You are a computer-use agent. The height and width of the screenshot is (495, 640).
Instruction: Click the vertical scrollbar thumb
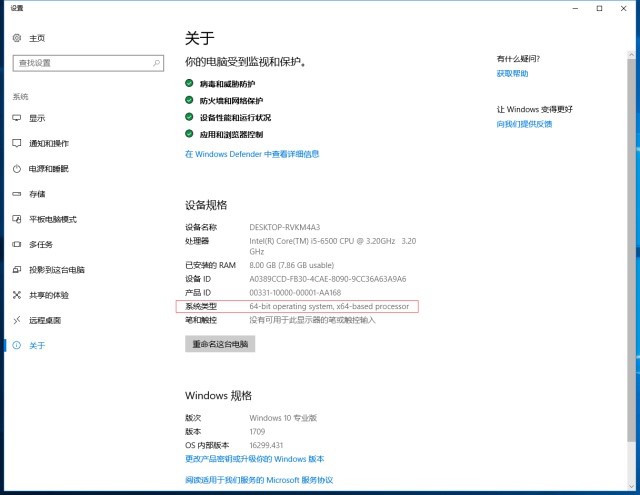tap(631, 249)
